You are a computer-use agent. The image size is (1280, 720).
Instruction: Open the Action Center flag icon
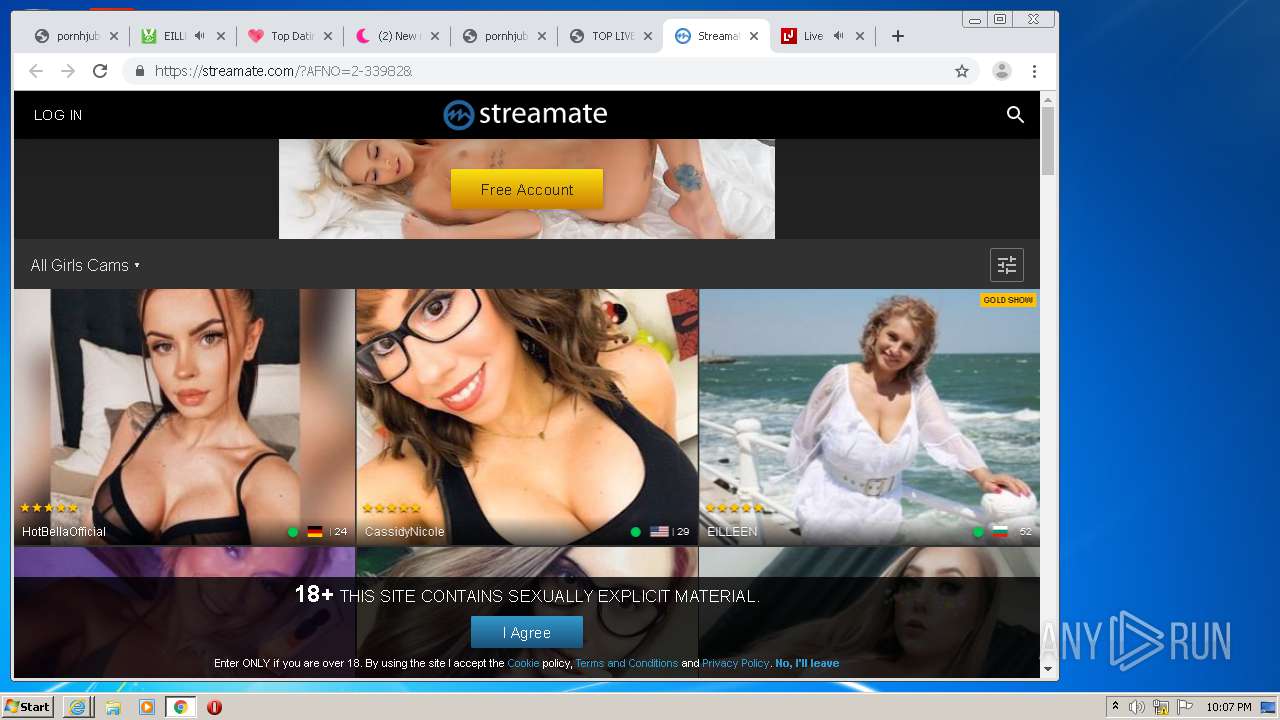1185,707
